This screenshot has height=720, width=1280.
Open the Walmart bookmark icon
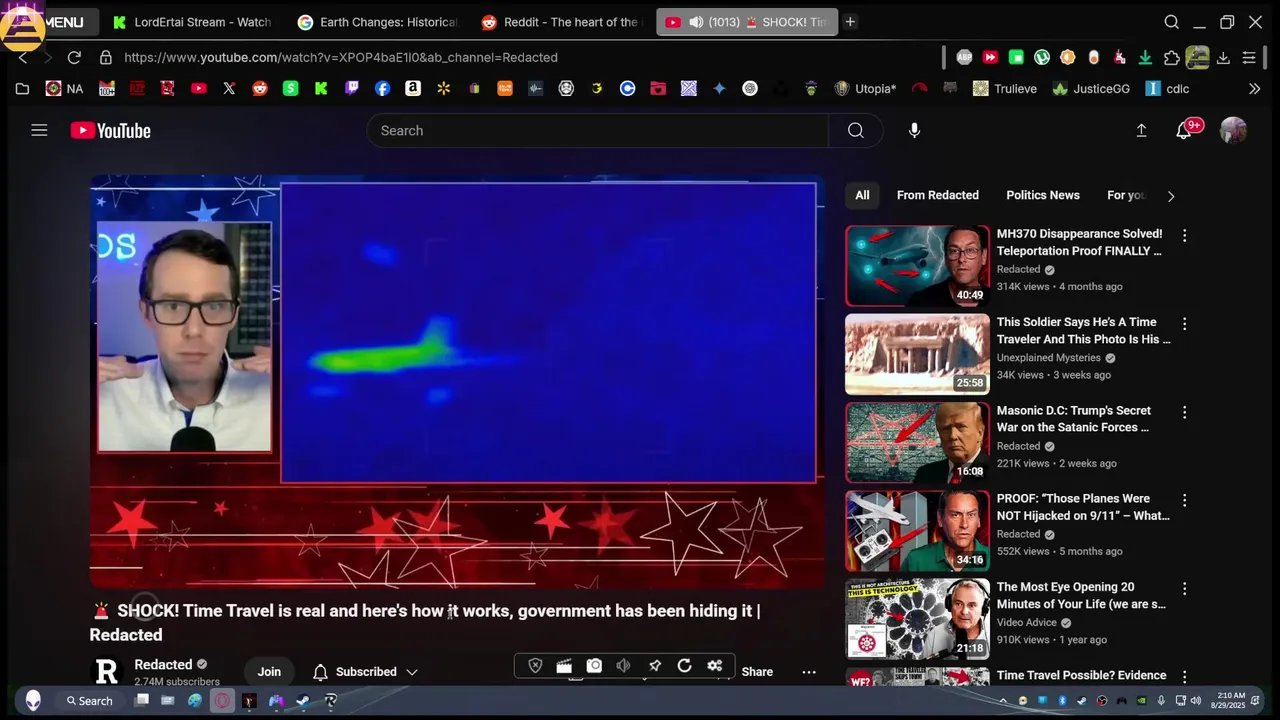pos(443,88)
